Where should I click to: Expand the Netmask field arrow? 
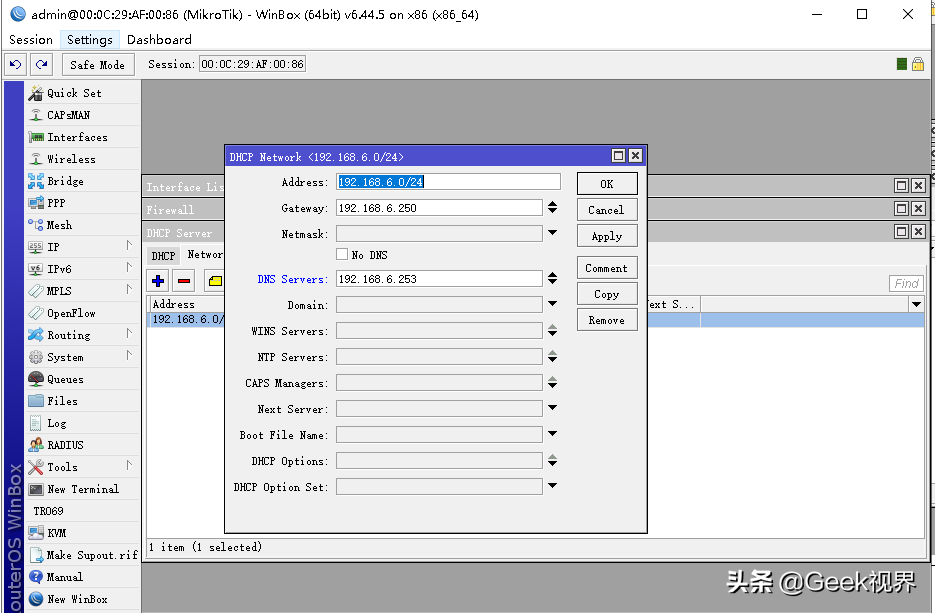553,233
